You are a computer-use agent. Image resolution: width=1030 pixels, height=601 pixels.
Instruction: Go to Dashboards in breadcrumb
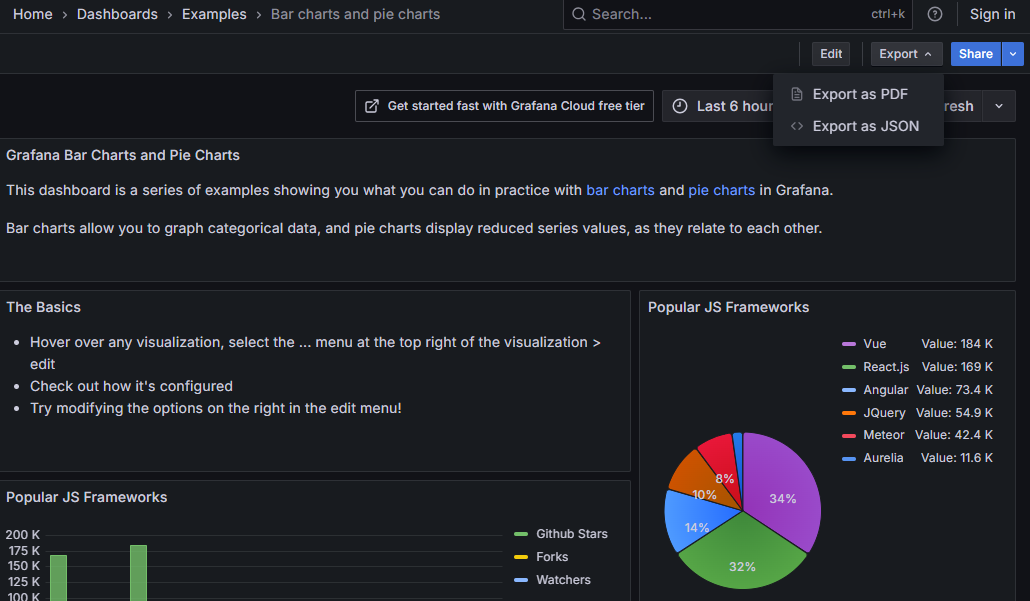click(117, 14)
